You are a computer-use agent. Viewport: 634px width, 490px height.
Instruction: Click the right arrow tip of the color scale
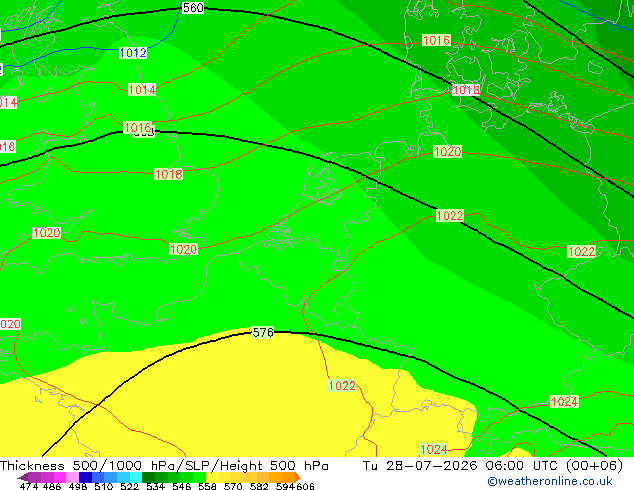coord(299,478)
